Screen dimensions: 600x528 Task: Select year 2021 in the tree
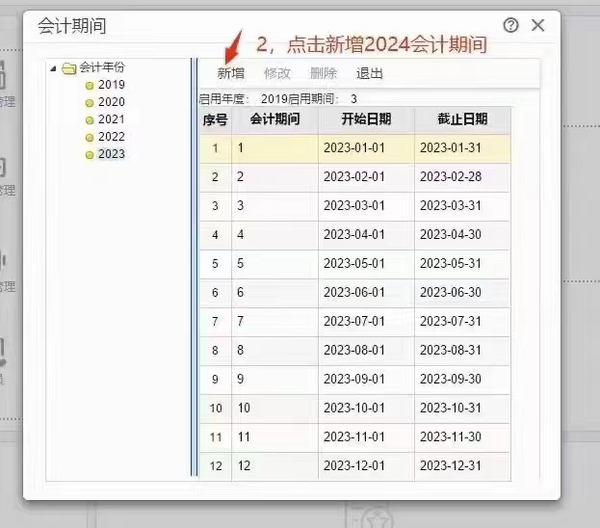pos(111,119)
